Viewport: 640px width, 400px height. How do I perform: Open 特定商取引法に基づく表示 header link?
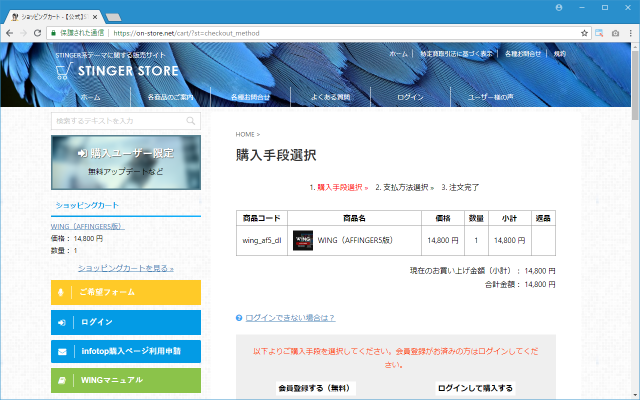click(456, 53)
